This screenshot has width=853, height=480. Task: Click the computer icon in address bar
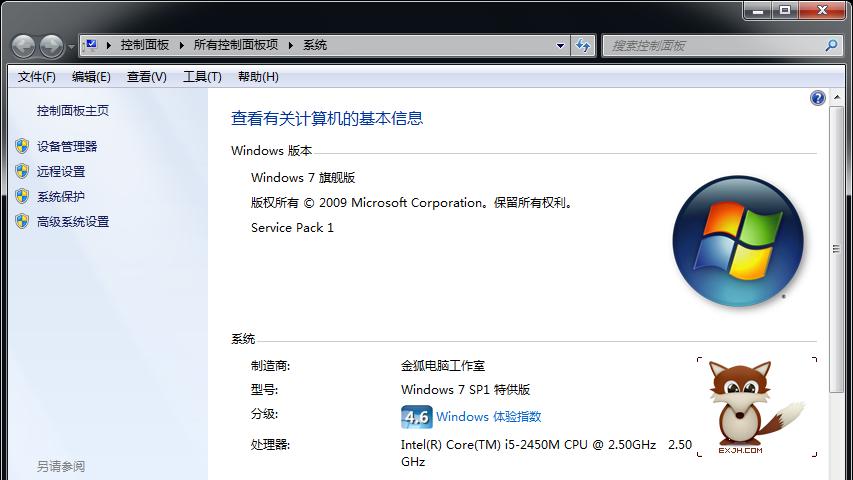(x=91, y=45)
